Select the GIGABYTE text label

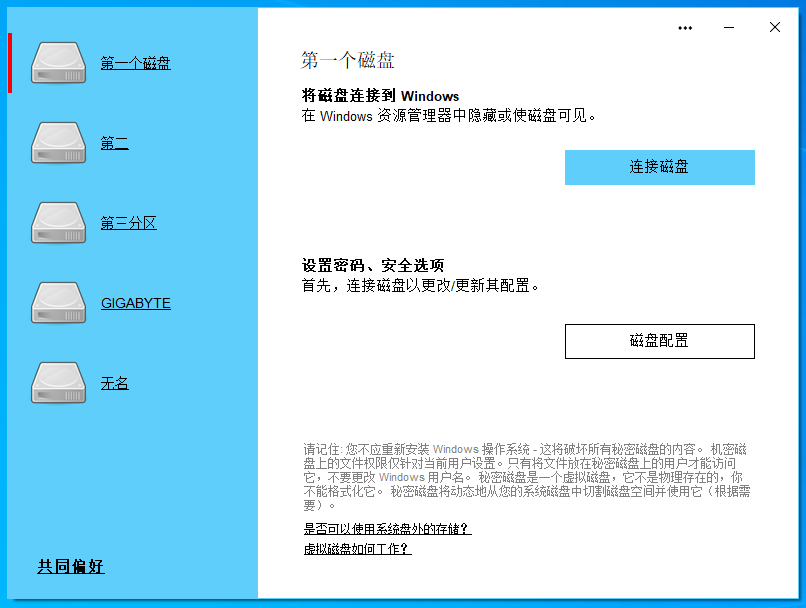click(135, 303)
